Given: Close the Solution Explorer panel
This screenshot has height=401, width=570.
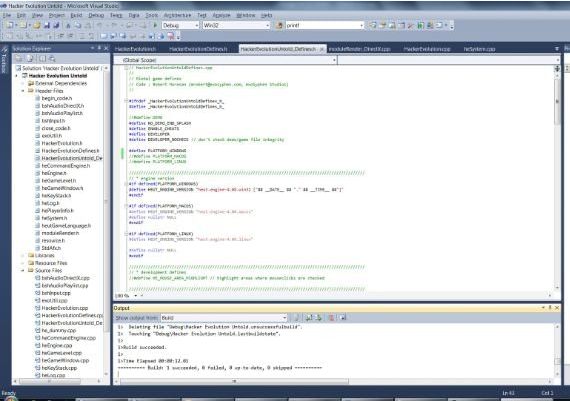Looking at the screenshot, I should point(106,48).
